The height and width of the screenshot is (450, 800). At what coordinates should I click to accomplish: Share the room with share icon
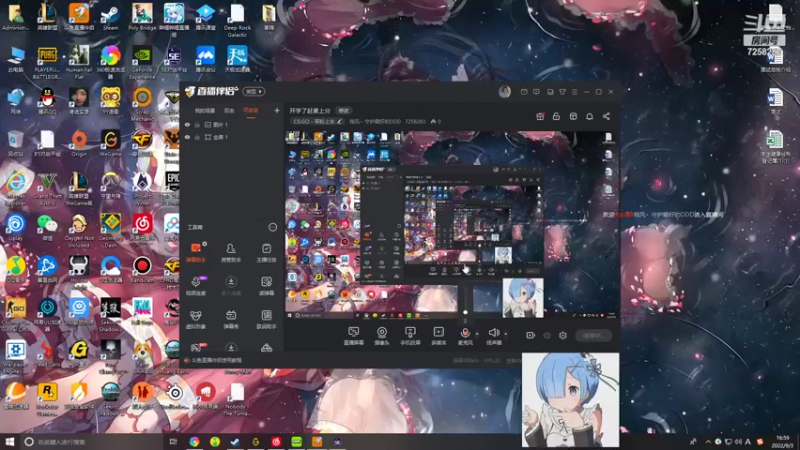click(x=606, y=116)
